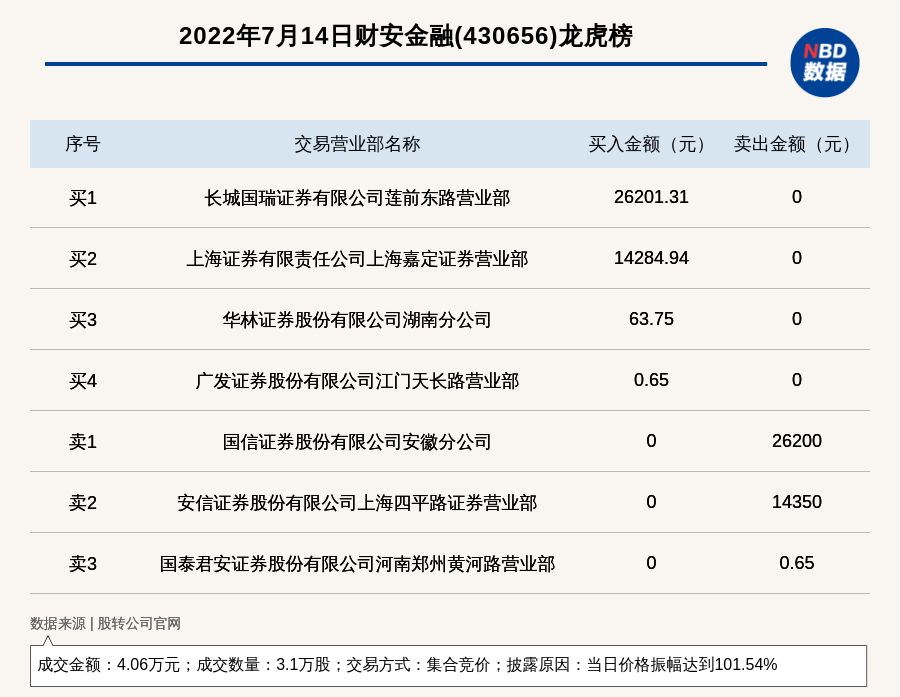Click the buy amount 0 in 卖2 row
The image size is (900, 697).
[651, 502]
